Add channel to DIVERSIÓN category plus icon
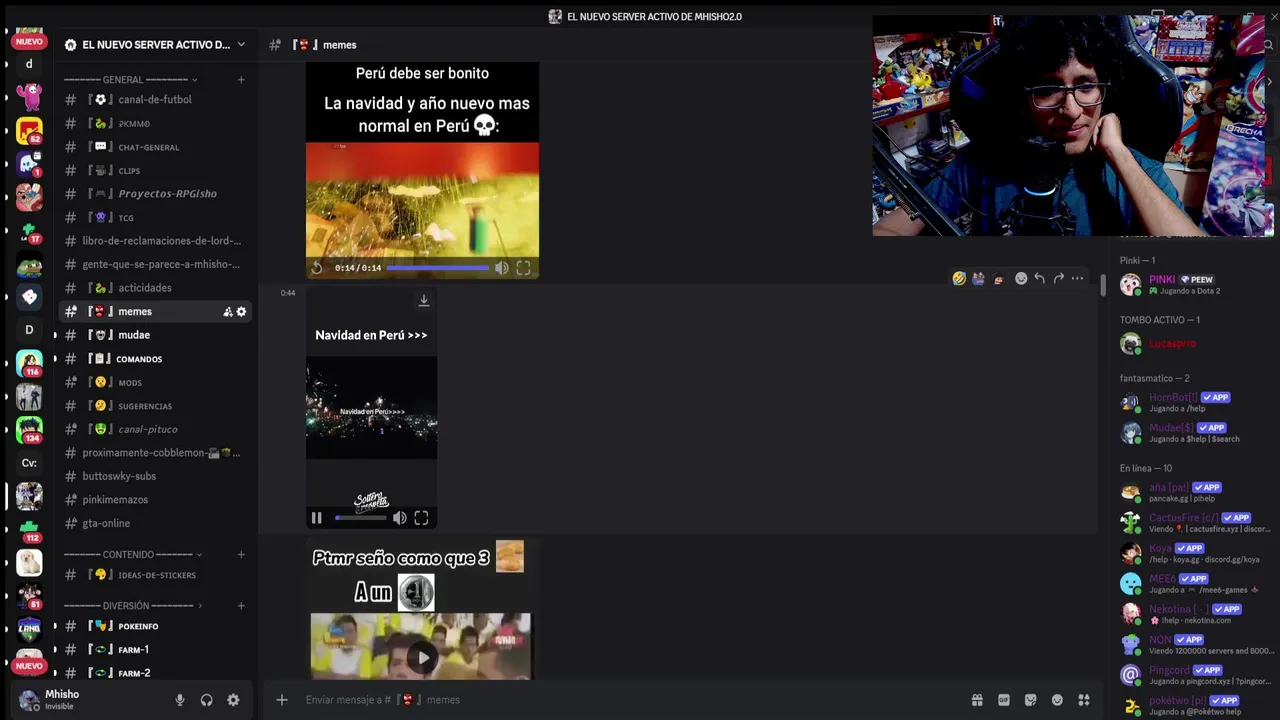The image size is (1280, 720). 241,606
